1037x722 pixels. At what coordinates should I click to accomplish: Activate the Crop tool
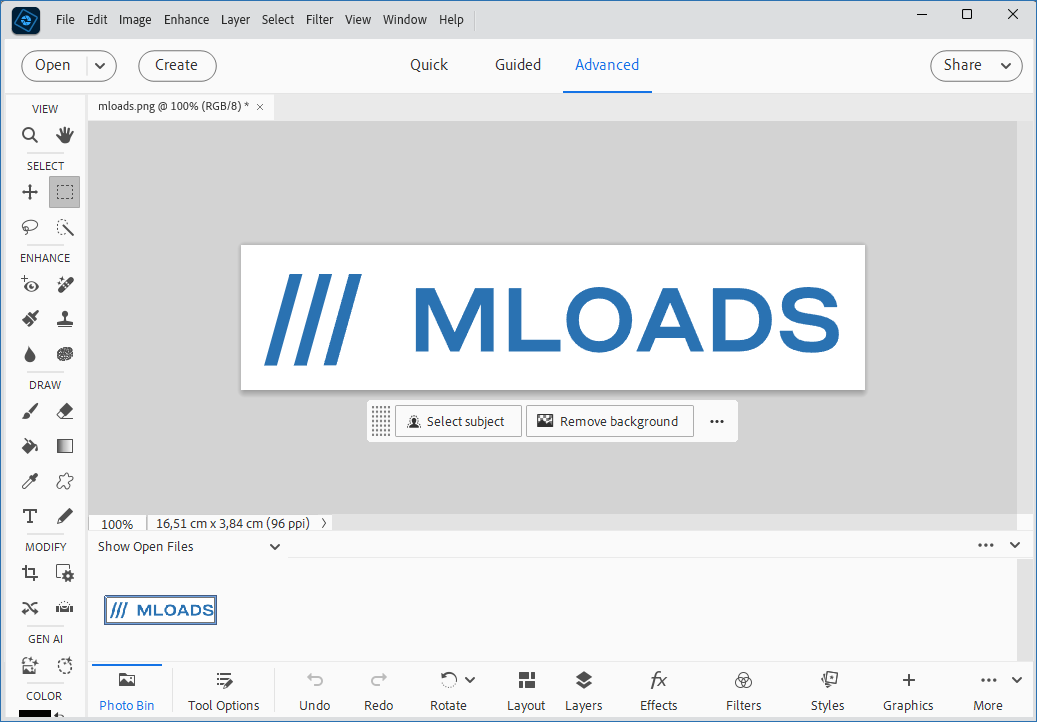[x=30, y=573]
